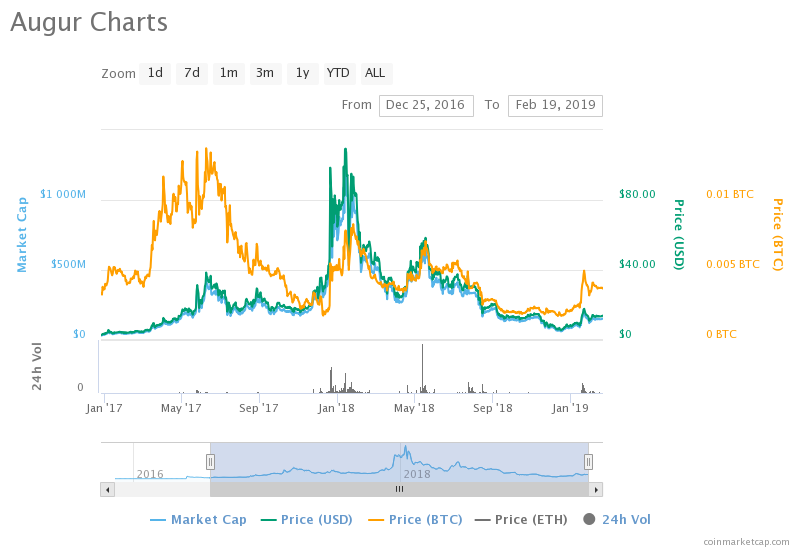800x550 pixels.
Task: Toggle the Market Cap series in legend
Action: pyautogui.click(x=198, y=520)
